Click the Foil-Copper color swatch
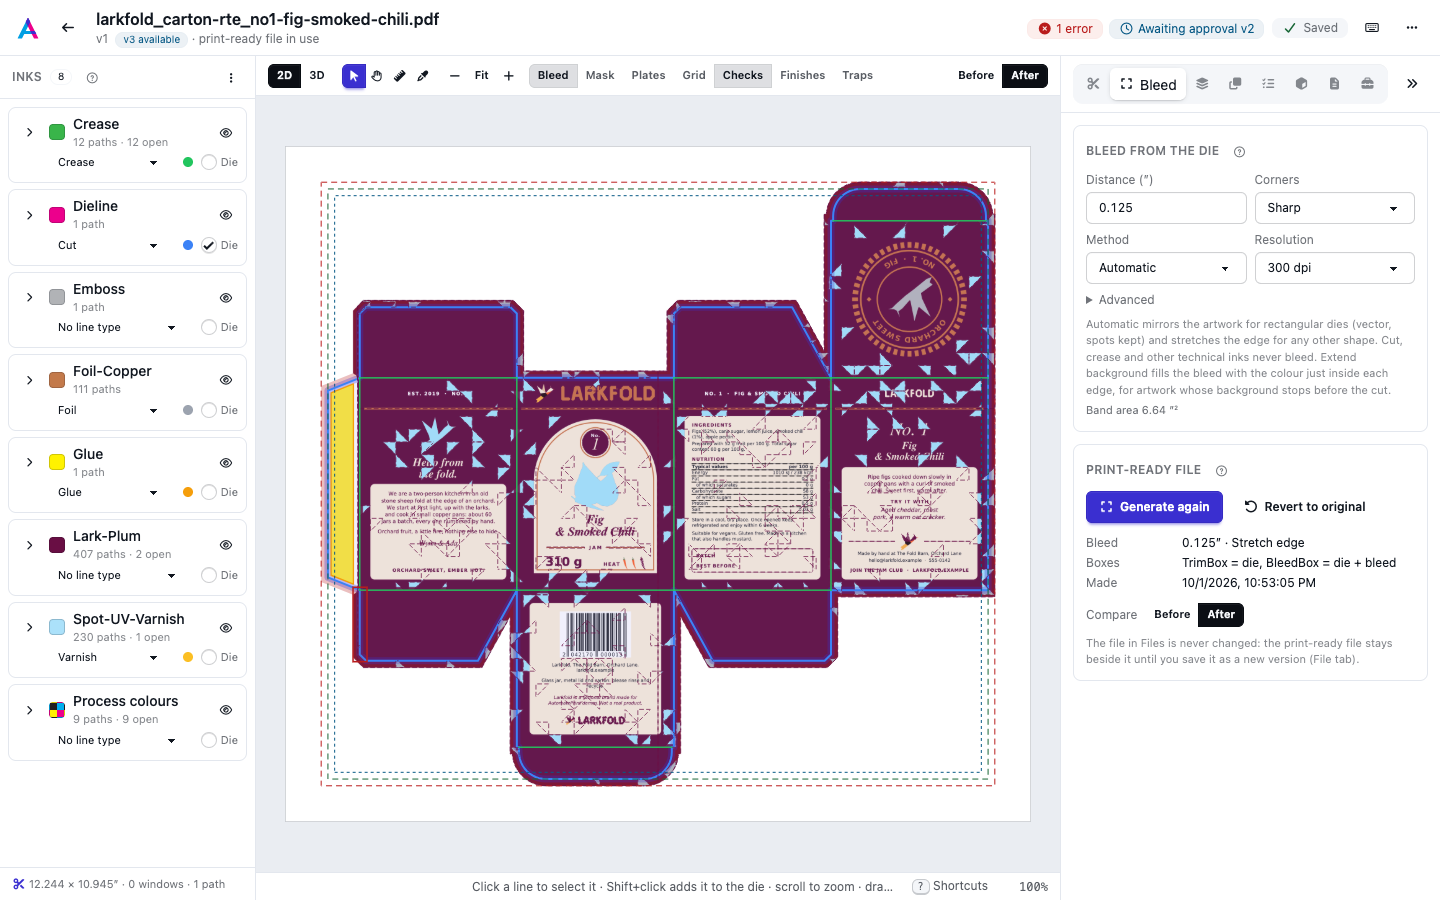The image size is (1440, 900). click(x=57, y=380)
